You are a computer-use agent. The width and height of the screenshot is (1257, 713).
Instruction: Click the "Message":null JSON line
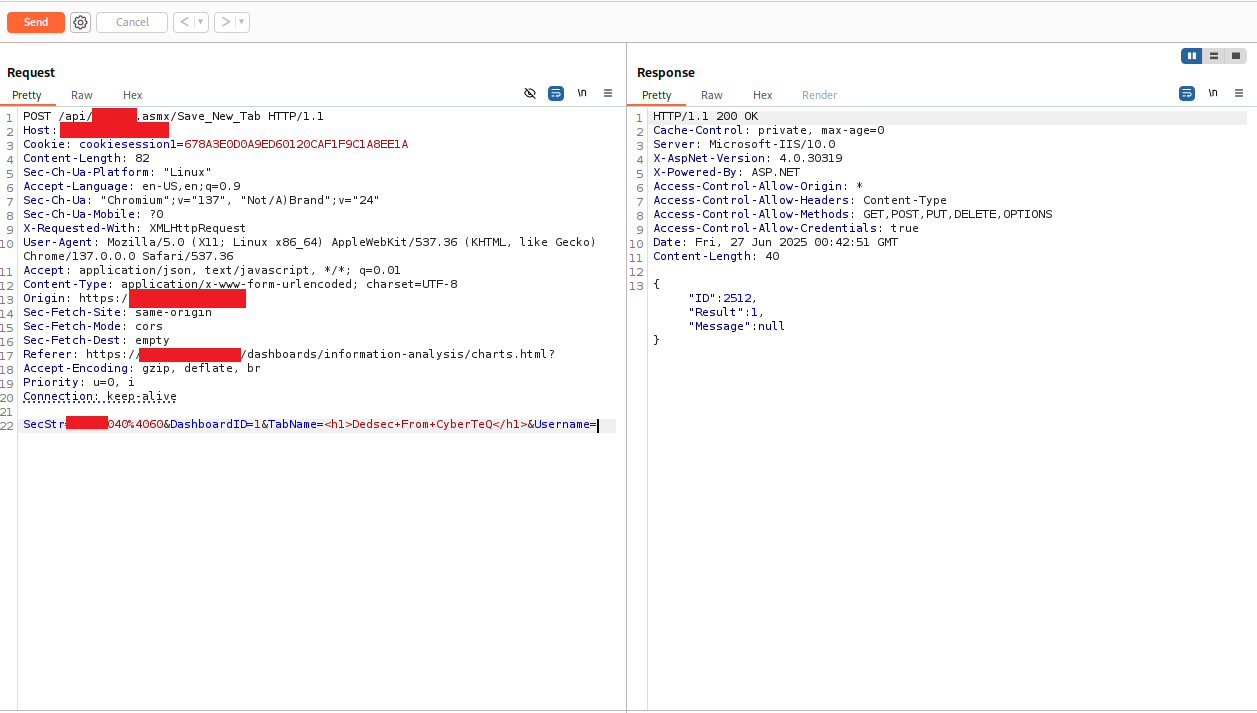(x=737, y=326)
